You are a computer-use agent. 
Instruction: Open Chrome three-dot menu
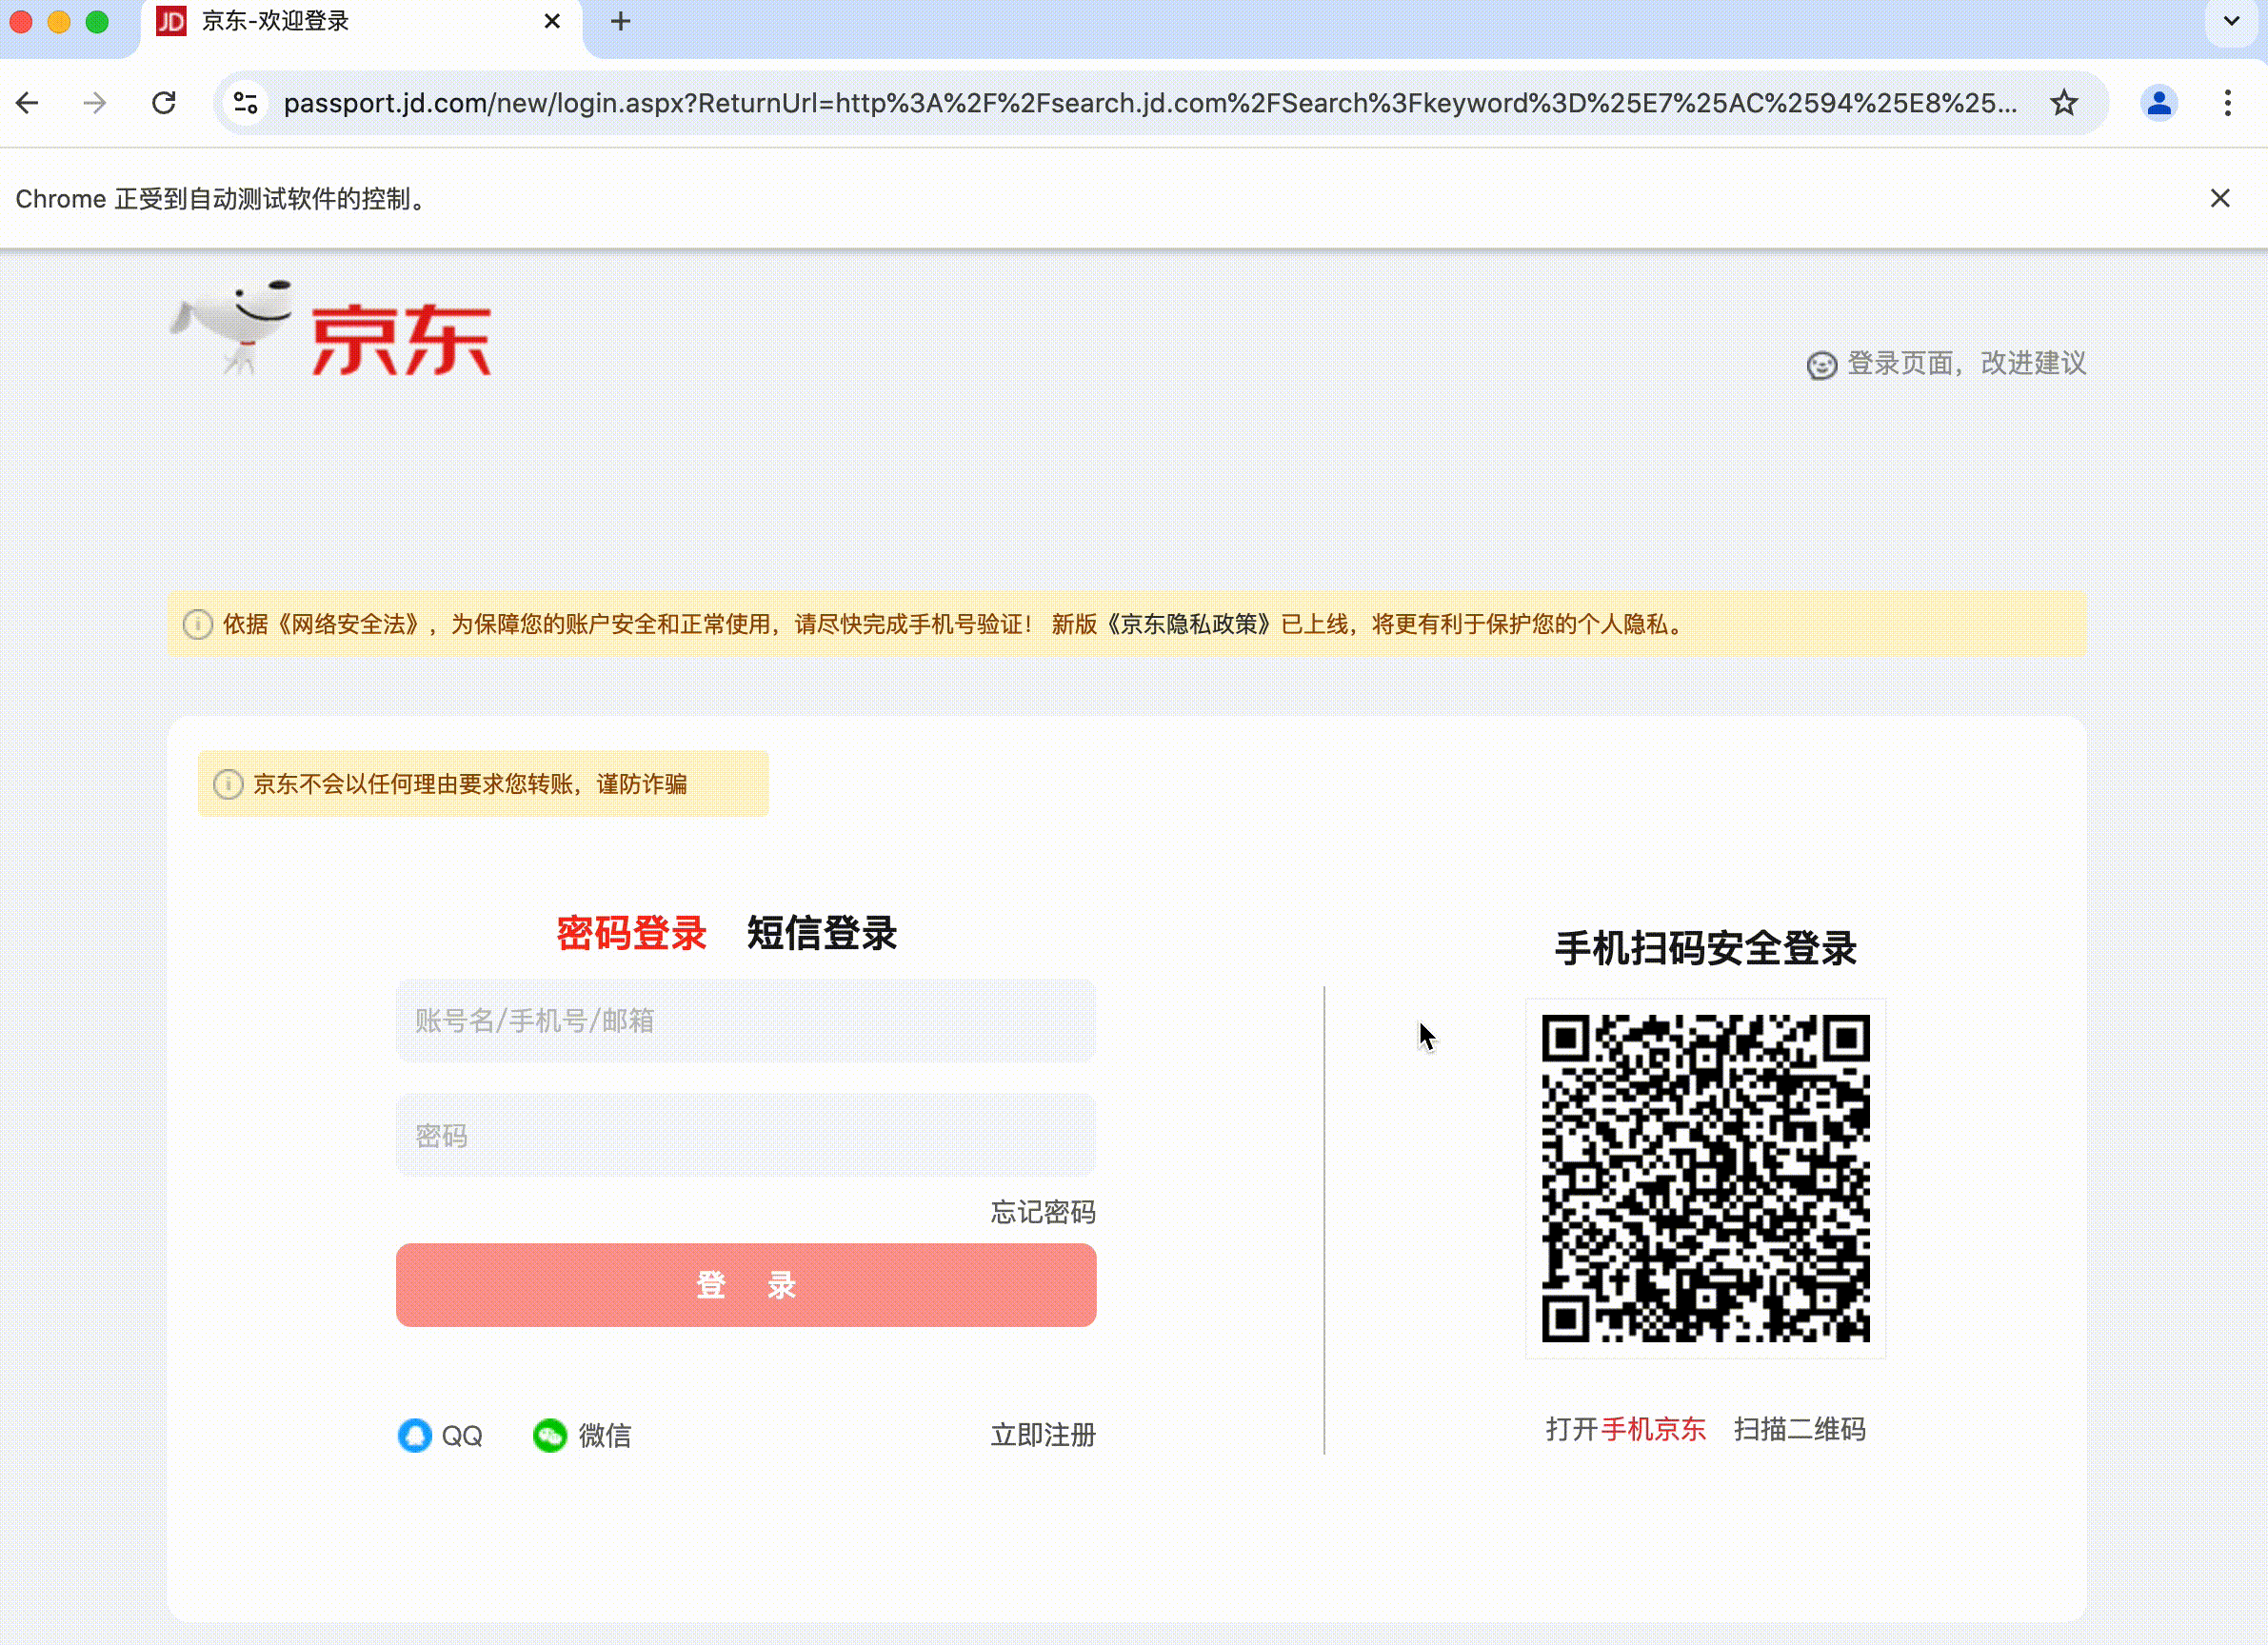tap(2227, 103)
